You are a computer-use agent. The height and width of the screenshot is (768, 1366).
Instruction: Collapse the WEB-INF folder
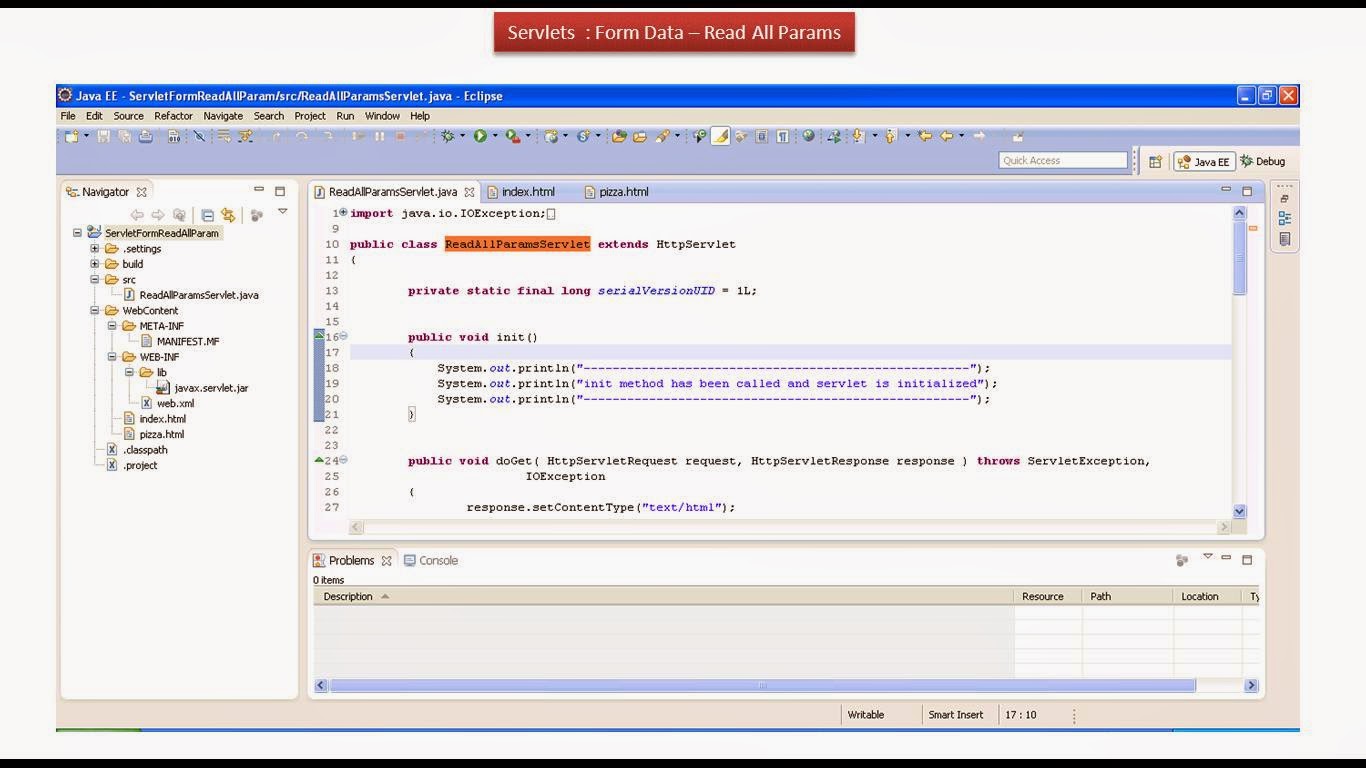click(110, 357)
